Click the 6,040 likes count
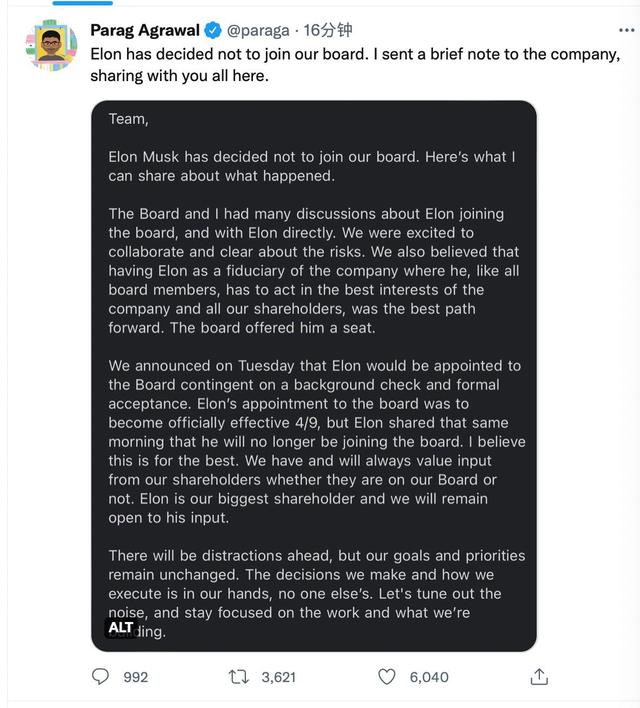 (429, 677)
